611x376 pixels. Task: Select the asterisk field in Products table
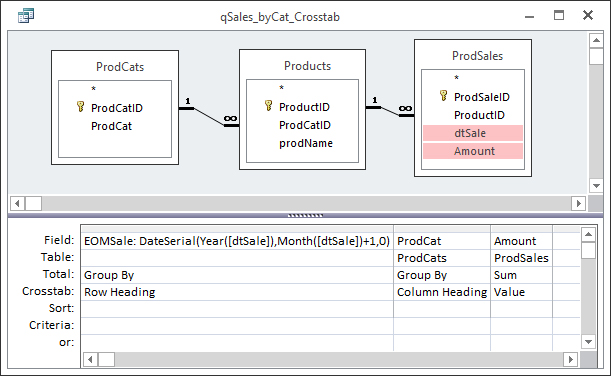(281, 88)
